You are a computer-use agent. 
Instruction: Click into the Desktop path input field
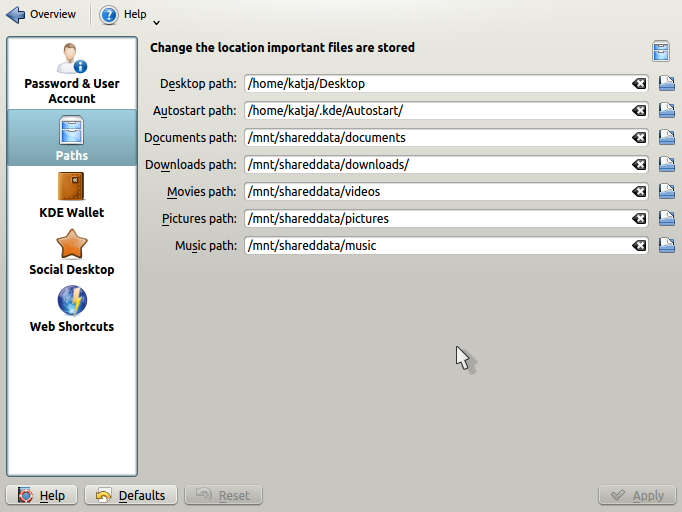[x=435, y=84]
